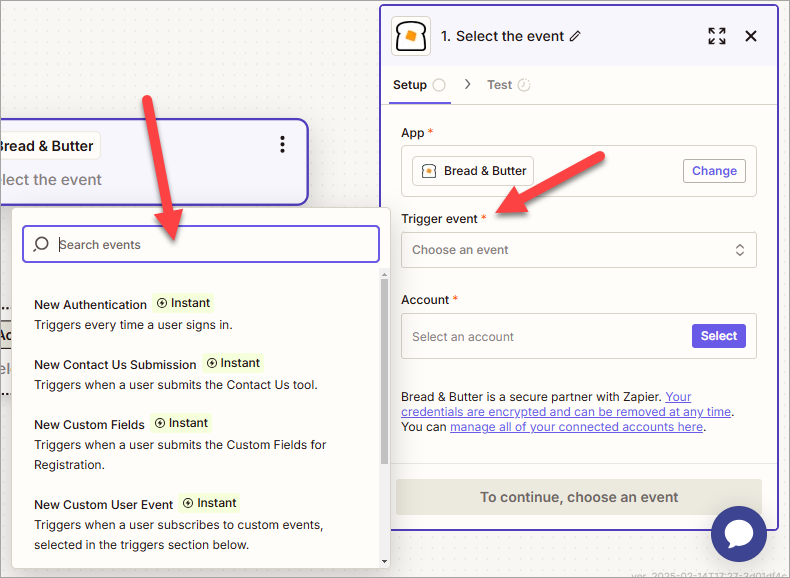Click the To continue, choose an event button
The image size is (790, 578).
click(578, 497)
